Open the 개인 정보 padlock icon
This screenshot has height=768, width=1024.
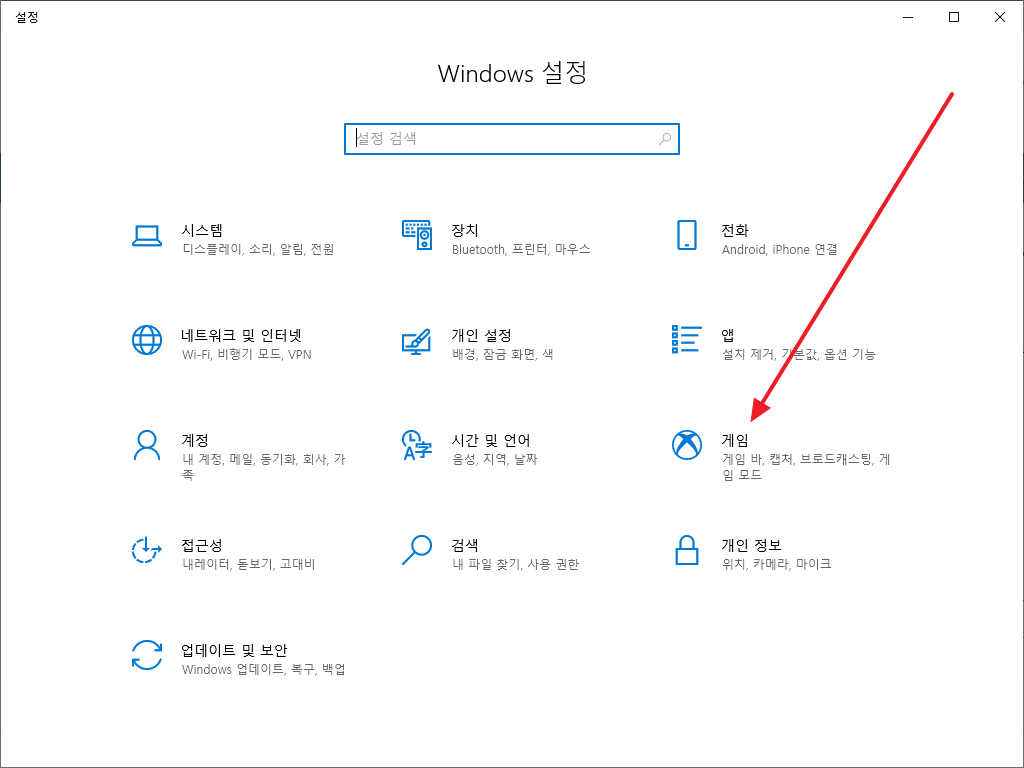click(686, 550)
